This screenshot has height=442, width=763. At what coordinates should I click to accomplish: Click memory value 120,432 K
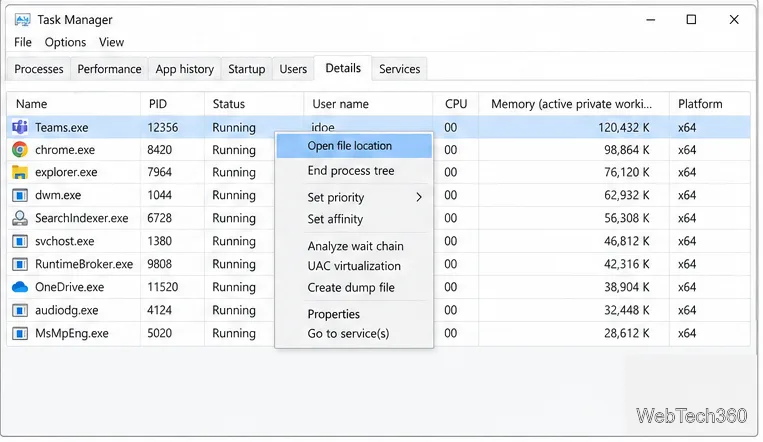pyautogui.click(x=624, y=128)
